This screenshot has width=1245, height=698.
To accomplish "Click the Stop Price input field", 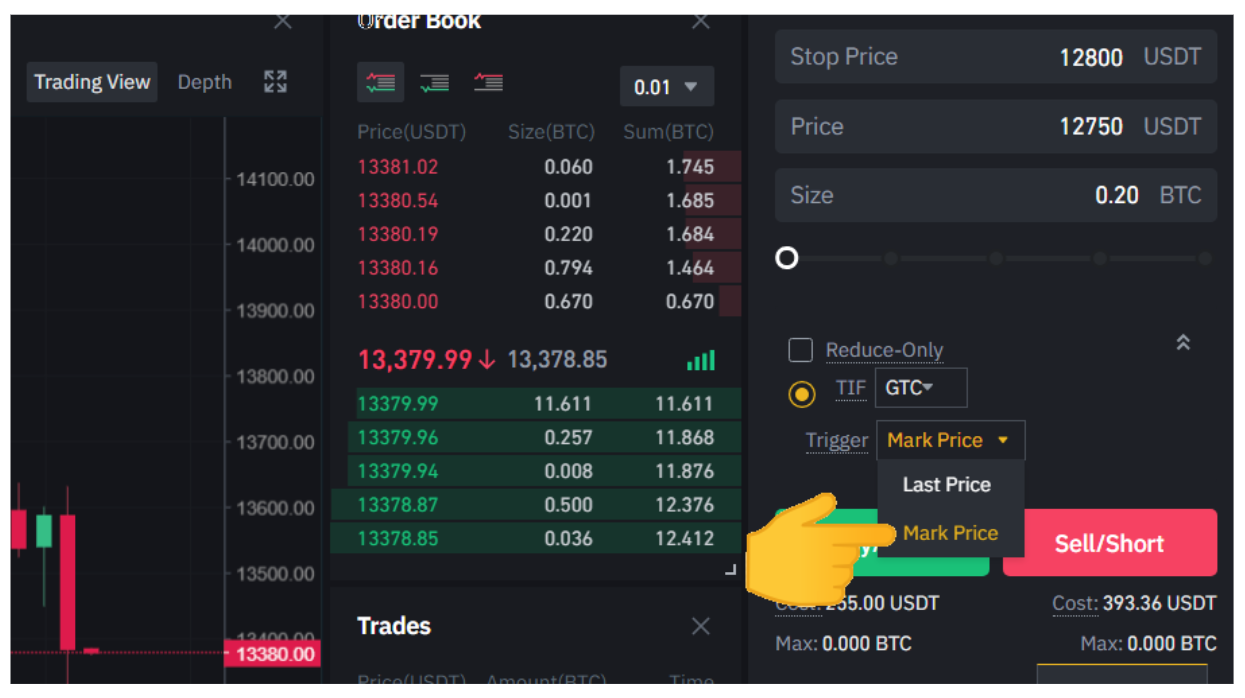I will click(995, 57).
